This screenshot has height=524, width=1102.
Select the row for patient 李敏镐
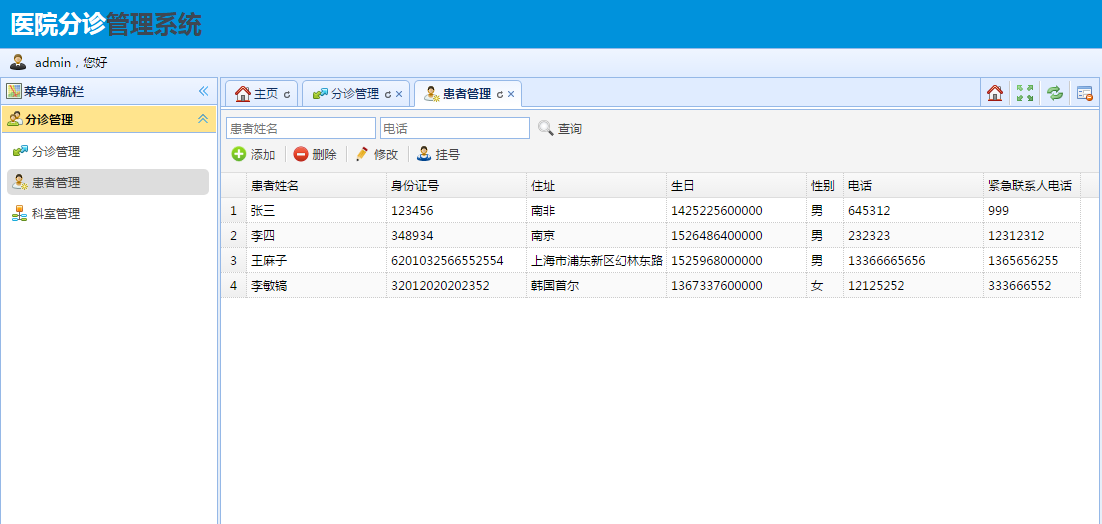(x=651, y=285)
